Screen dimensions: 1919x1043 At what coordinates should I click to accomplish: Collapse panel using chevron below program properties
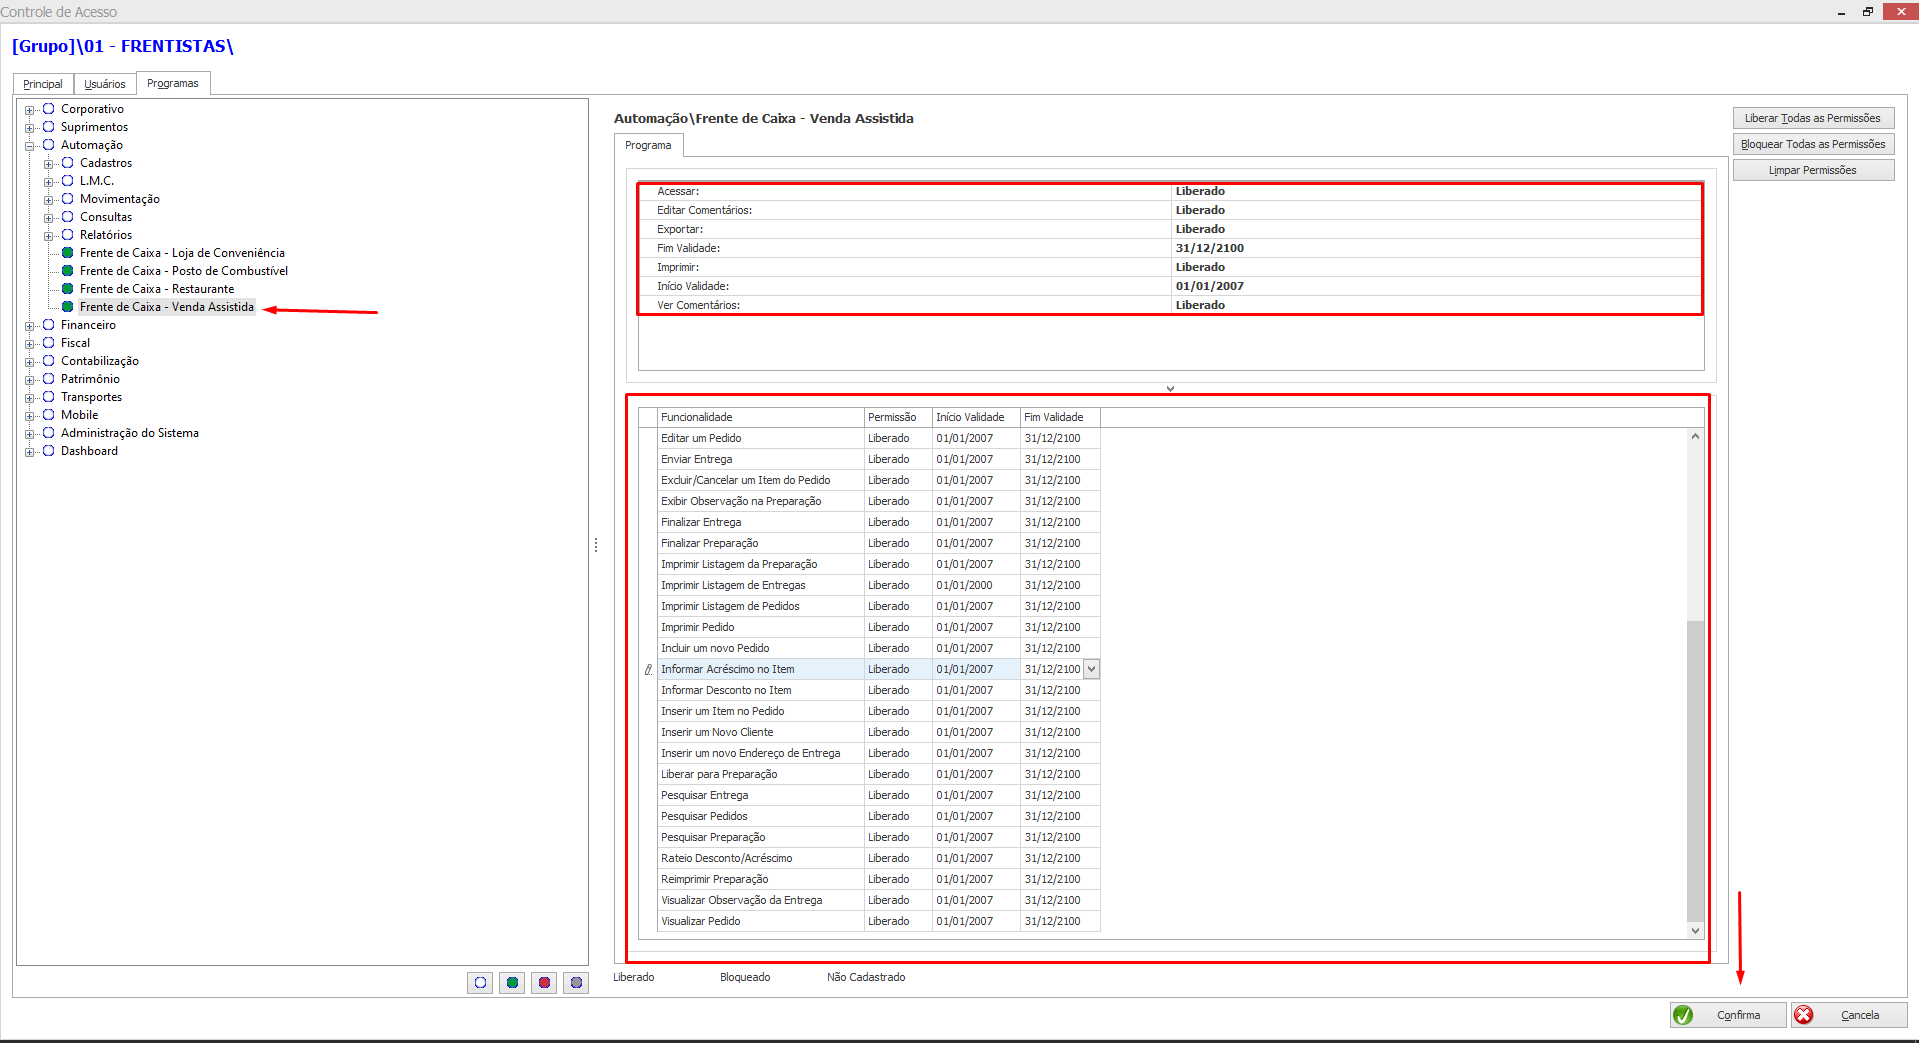[1170, 388]
